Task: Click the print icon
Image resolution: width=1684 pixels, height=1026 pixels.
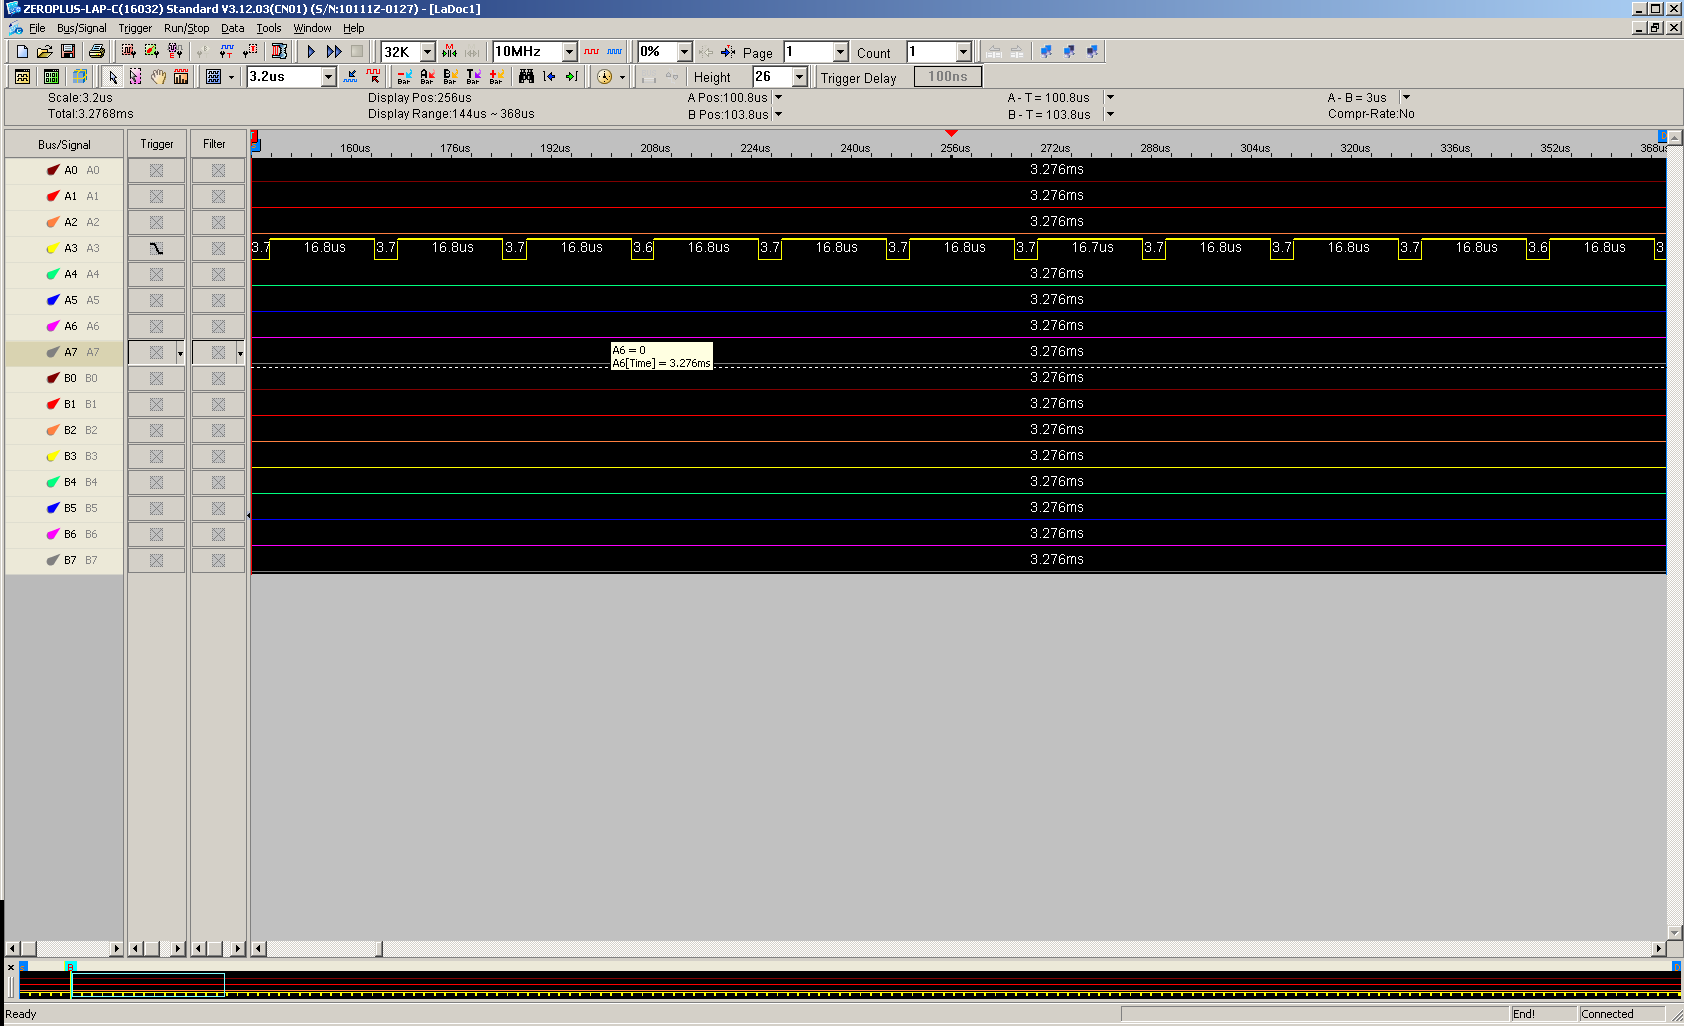Action: pyautogui.click(x=97, y=52)
